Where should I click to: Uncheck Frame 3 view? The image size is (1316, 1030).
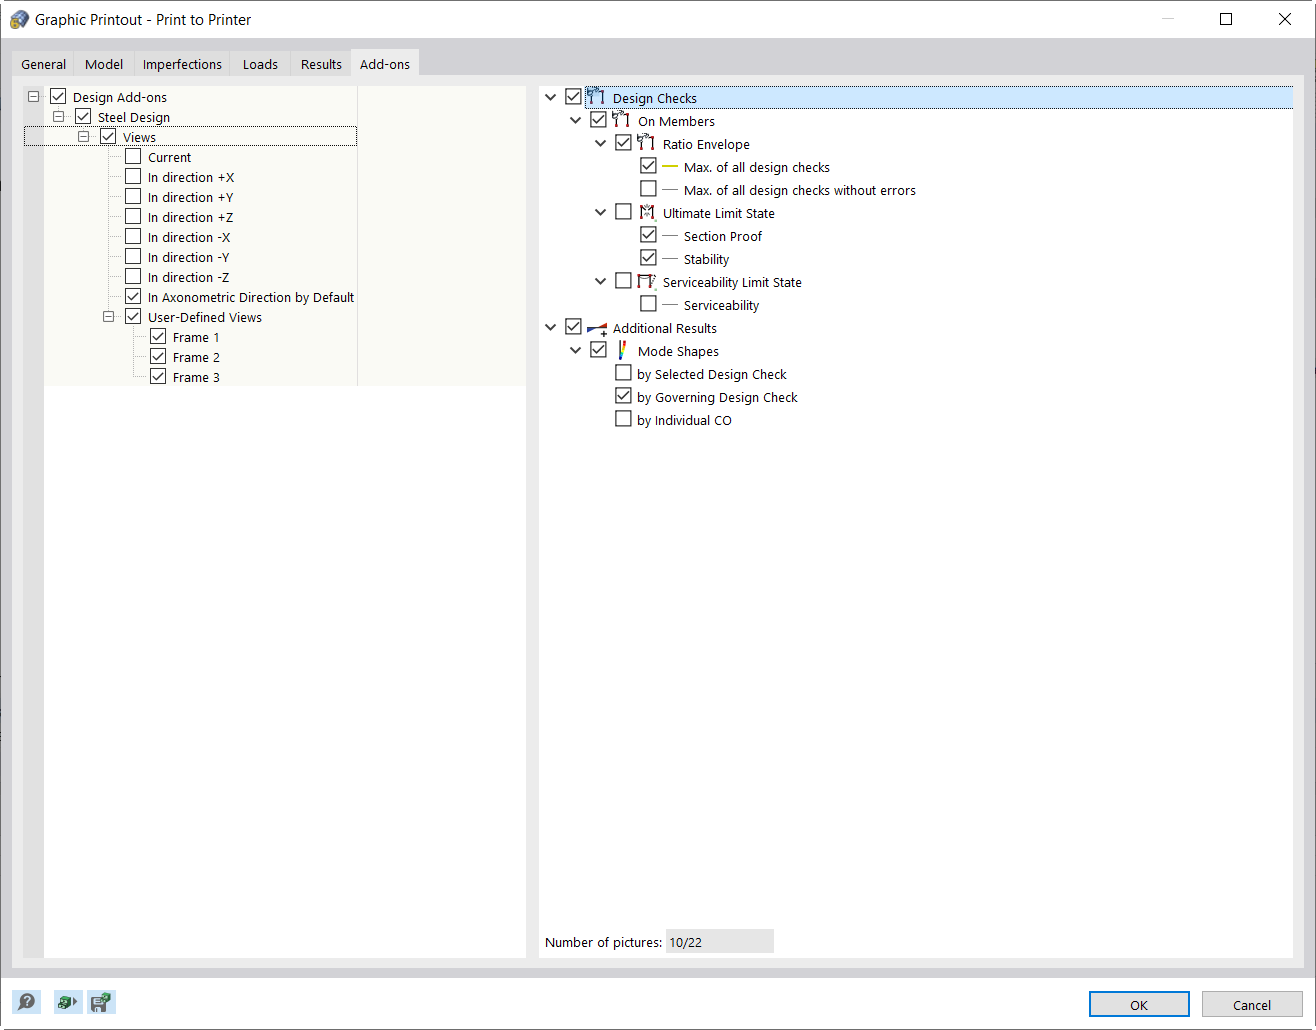pyautogui.click(x=158, y=376)
